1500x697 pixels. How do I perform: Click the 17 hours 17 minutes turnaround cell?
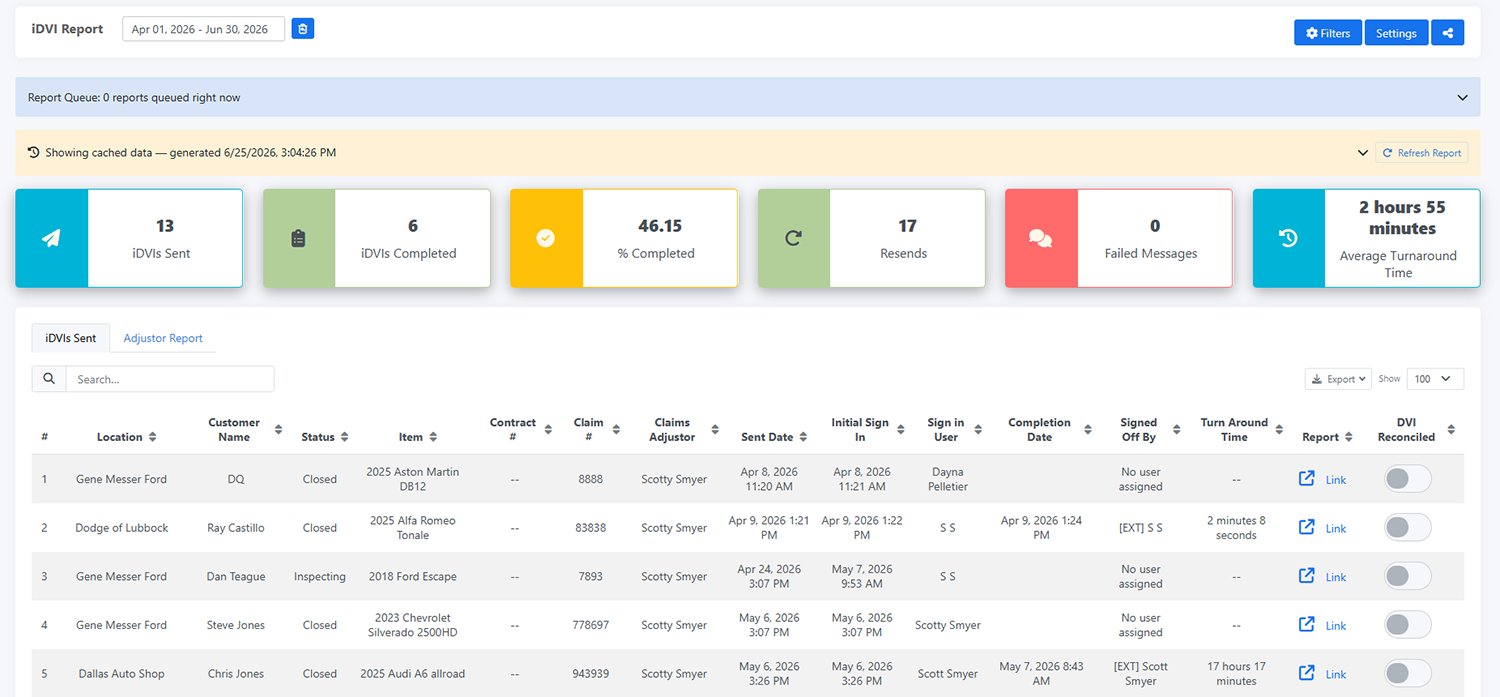pos(1236,673)
